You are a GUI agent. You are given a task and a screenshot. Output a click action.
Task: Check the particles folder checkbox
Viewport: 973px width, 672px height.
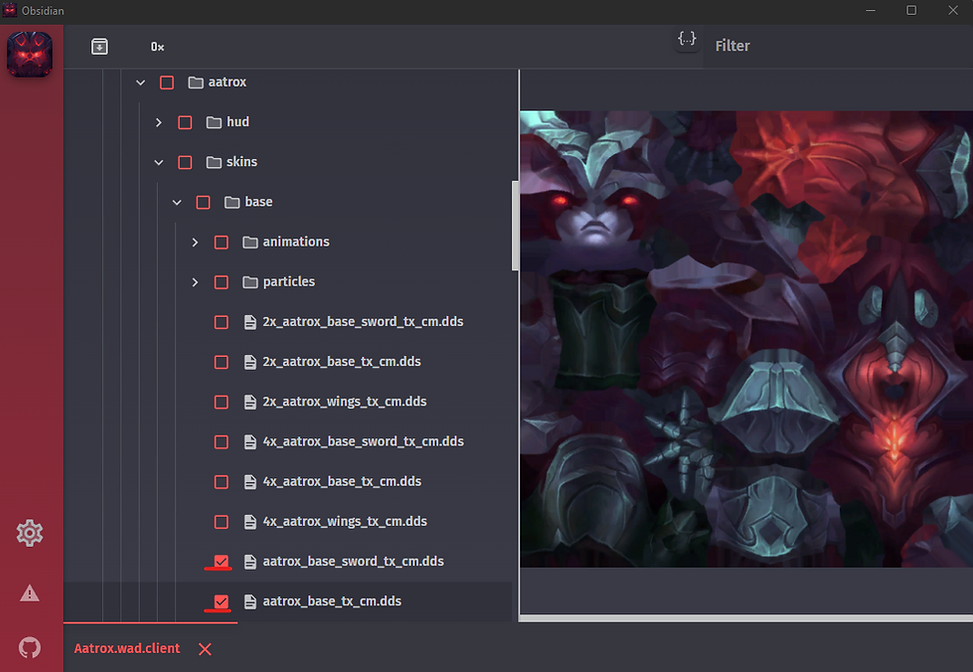pyautogui.click(x=221, y=282)
